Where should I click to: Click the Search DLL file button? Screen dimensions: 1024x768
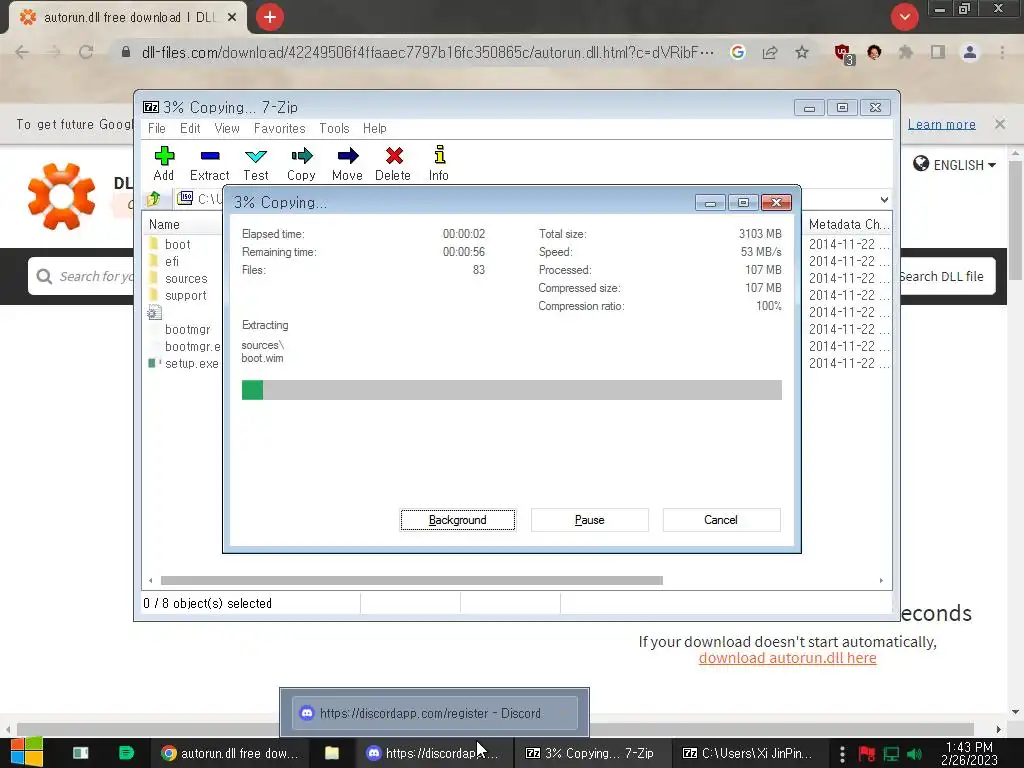tap(947, 276)
